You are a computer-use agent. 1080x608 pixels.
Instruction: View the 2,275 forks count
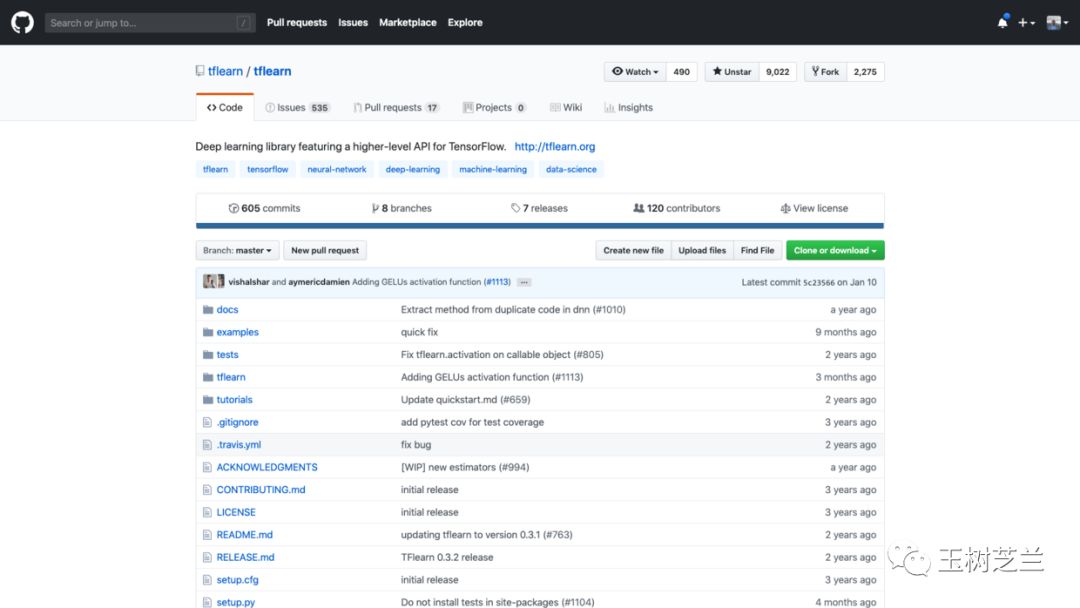click(865, 72)
